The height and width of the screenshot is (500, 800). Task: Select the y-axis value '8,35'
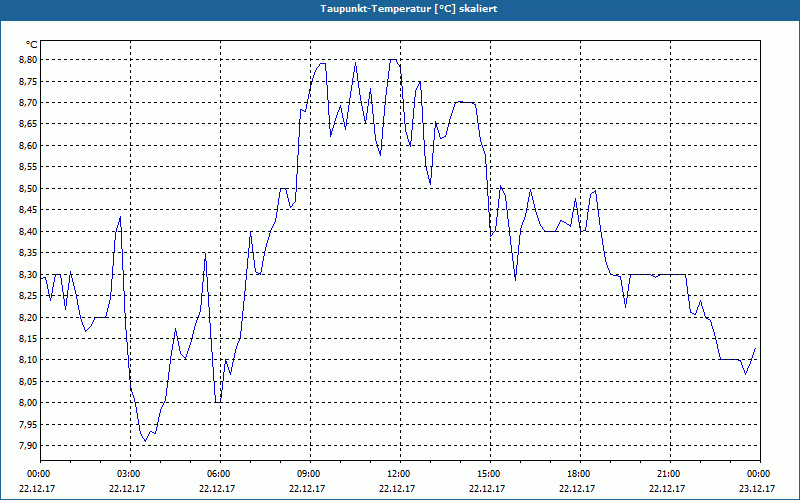(28, 253)
